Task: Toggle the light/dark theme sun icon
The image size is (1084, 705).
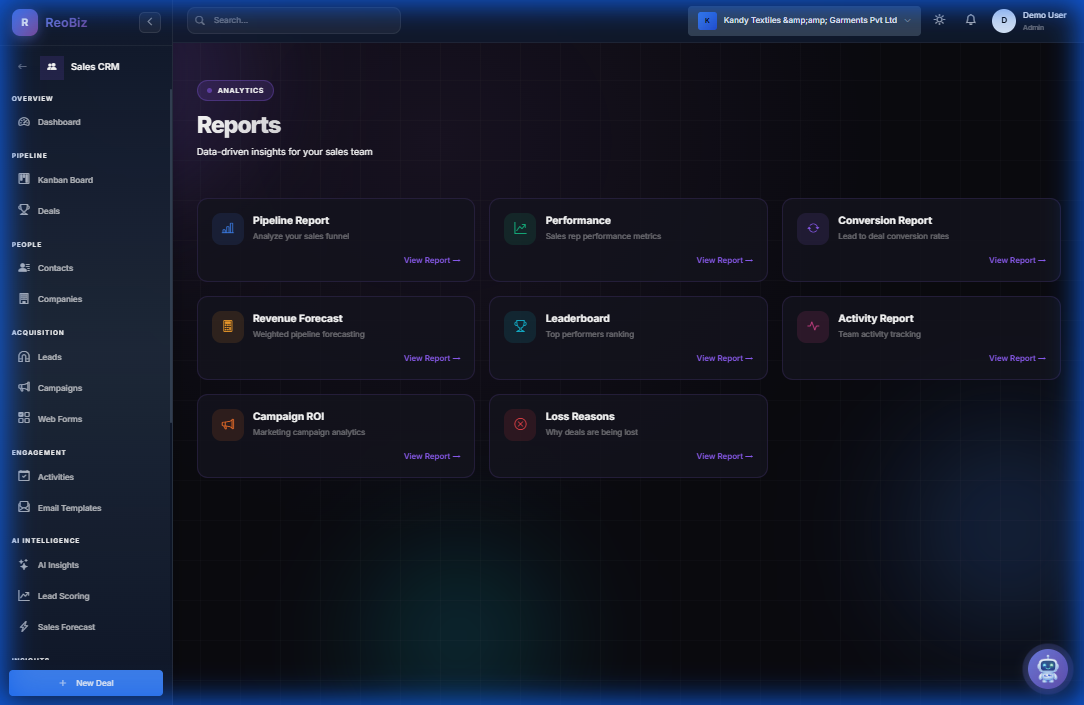Action: click(x=938, y=19)
